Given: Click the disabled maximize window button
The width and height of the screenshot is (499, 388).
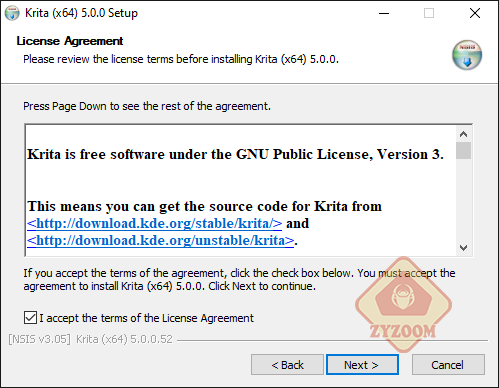Looking at the screenshot, I should [x=429, y=13].
